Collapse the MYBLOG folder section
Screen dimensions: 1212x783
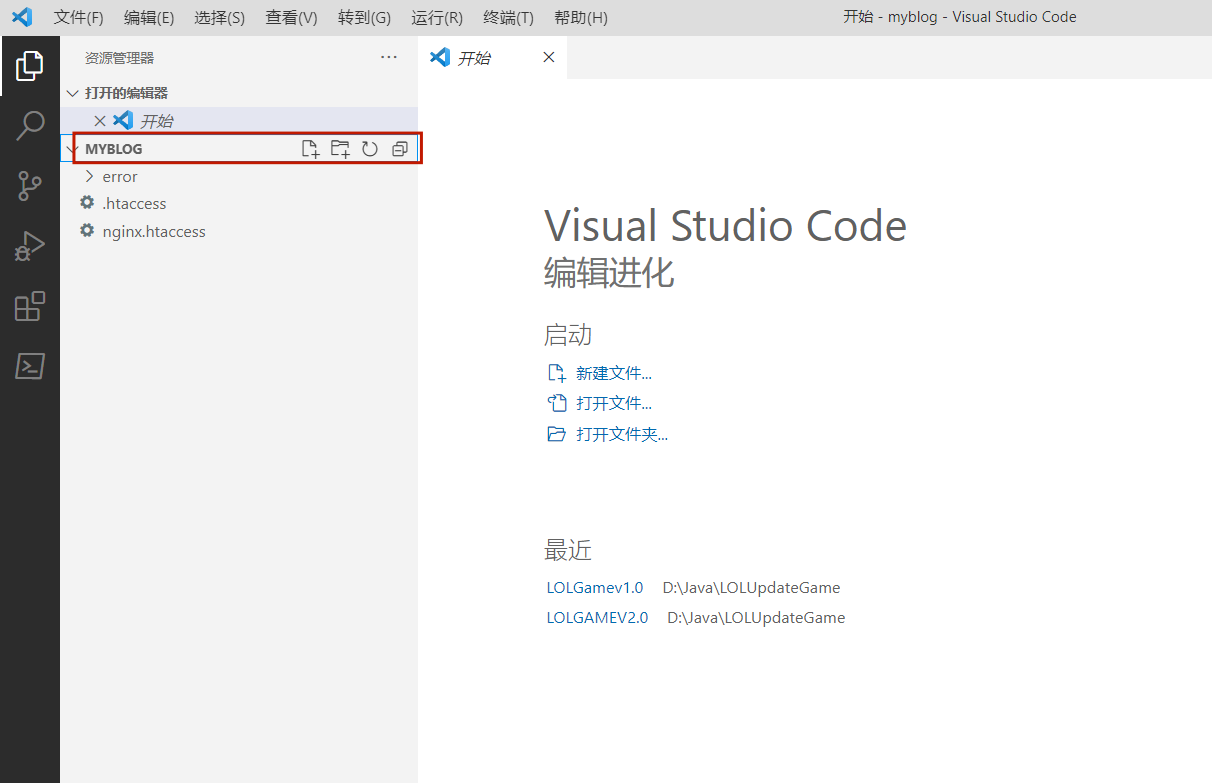click(x=72, y=149)
